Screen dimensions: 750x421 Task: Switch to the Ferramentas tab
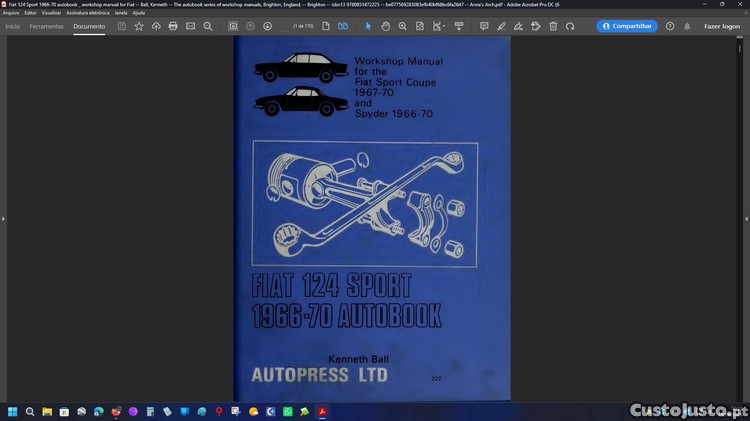(46, 26)
